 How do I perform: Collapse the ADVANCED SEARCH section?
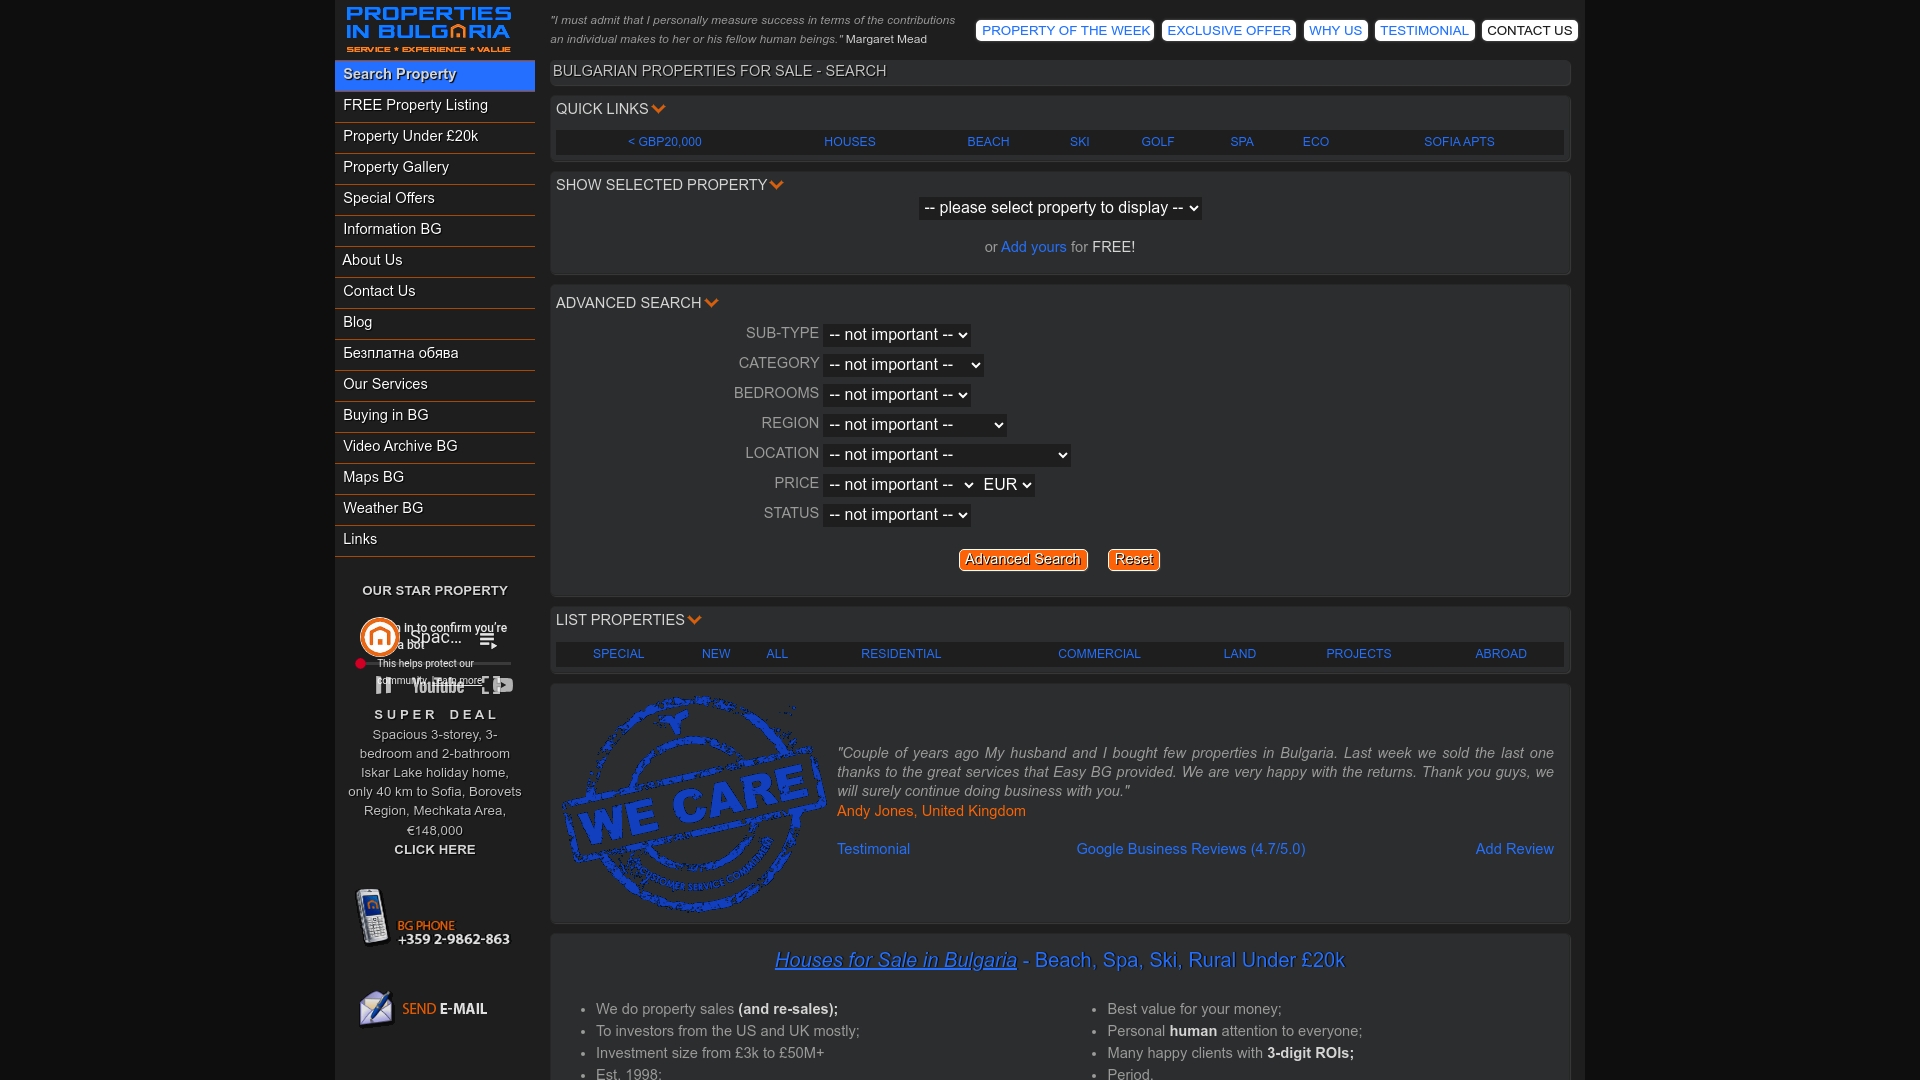click(x=711, y=302)
